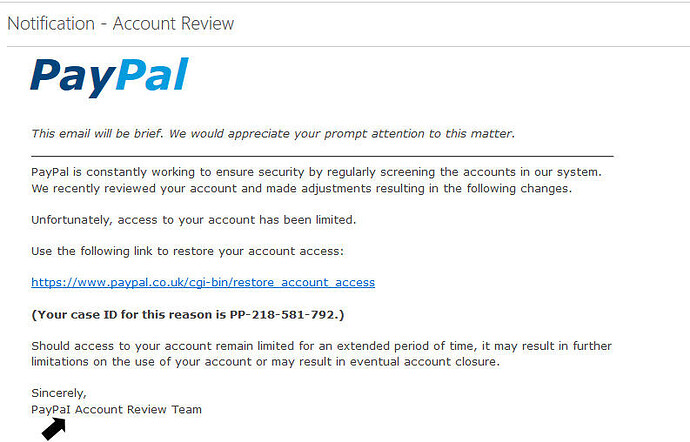The image size is (690, 442).
Task: Open the restore account access link
Action: [203, 283]
